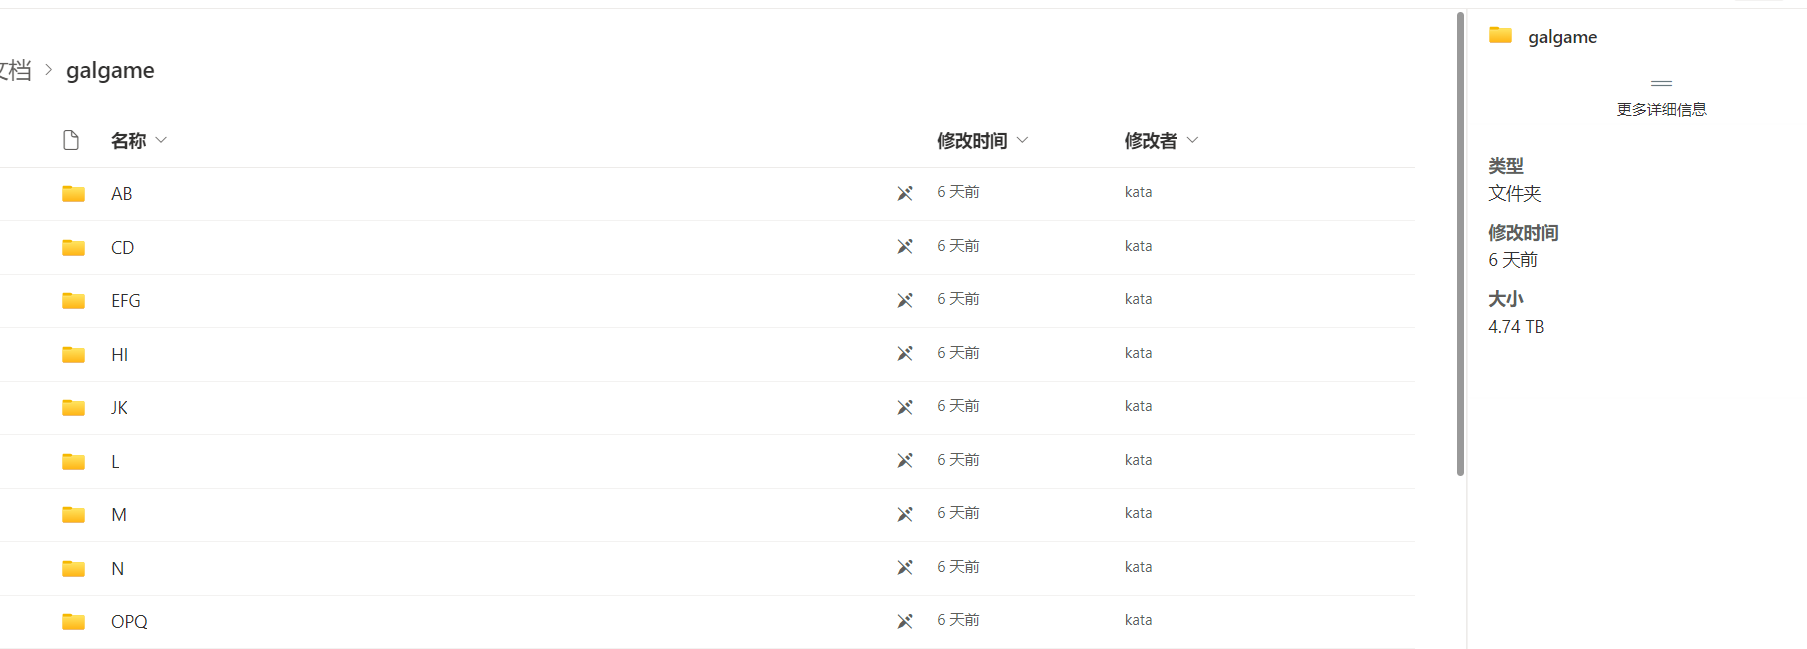
Task: Click the details pane drag handle
Action: [x=1661, y=83]
